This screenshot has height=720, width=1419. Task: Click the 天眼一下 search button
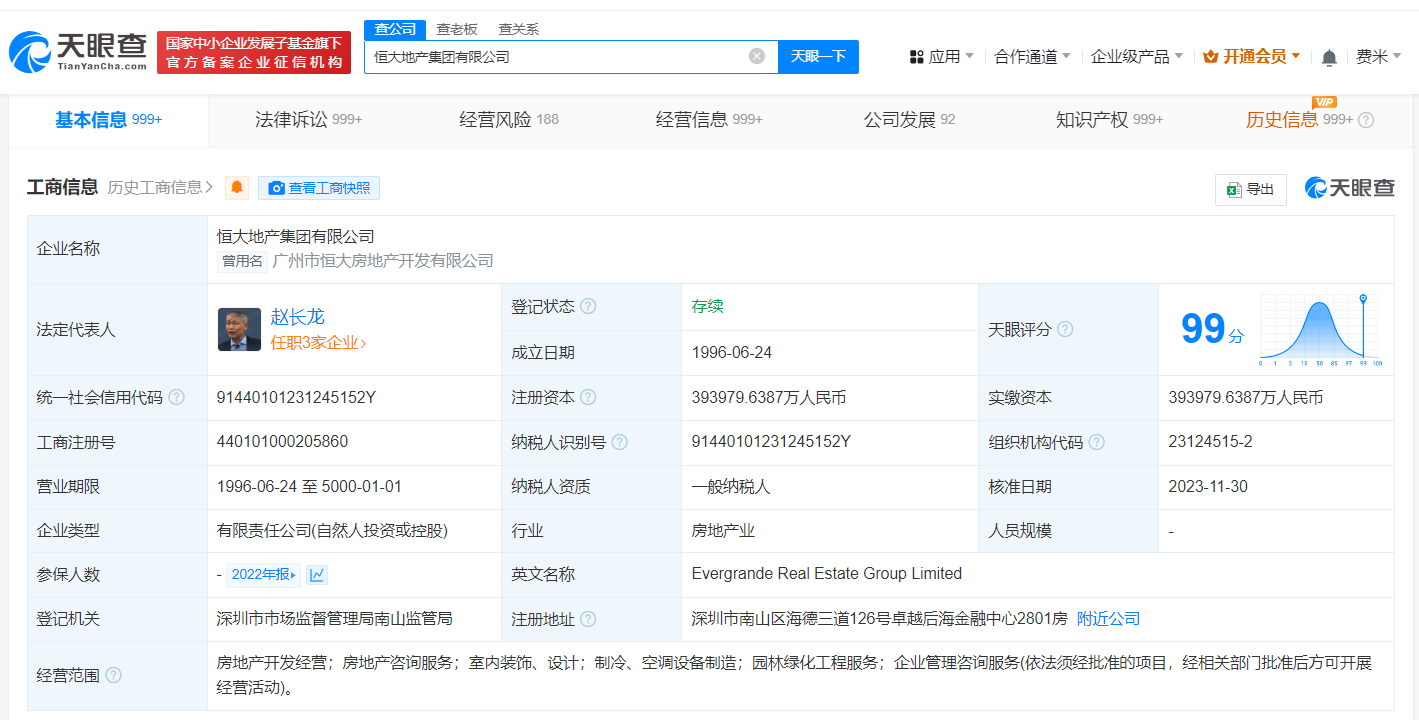818,56
